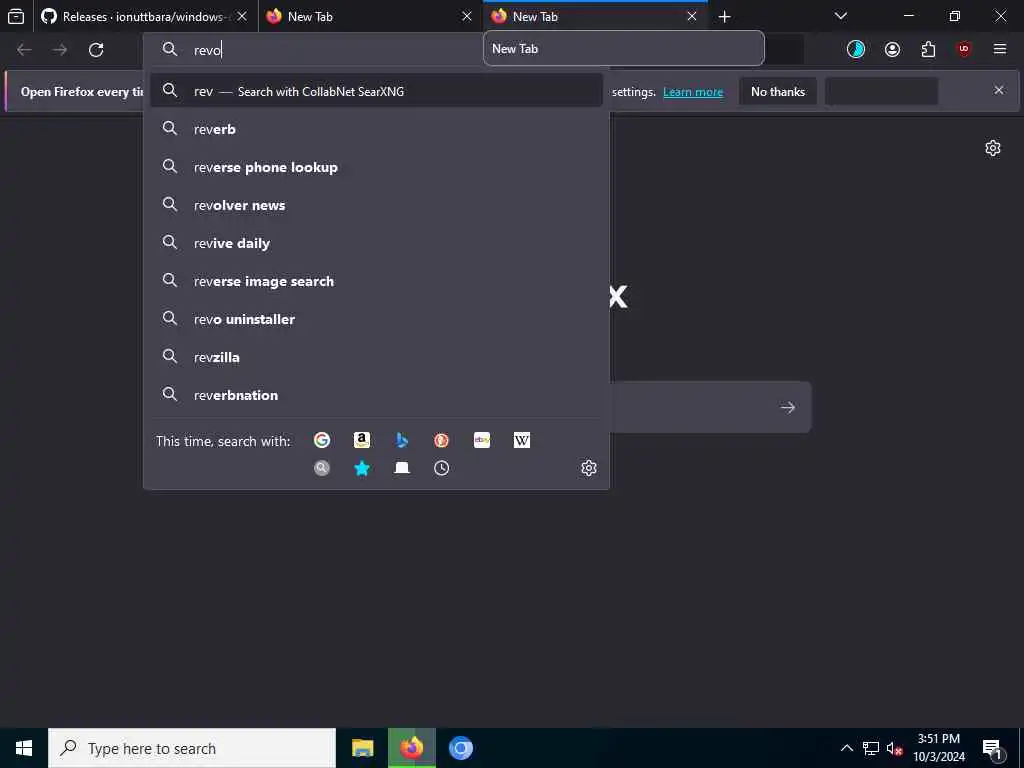Submit the new tab page search arrow

(x=788, y=408)
